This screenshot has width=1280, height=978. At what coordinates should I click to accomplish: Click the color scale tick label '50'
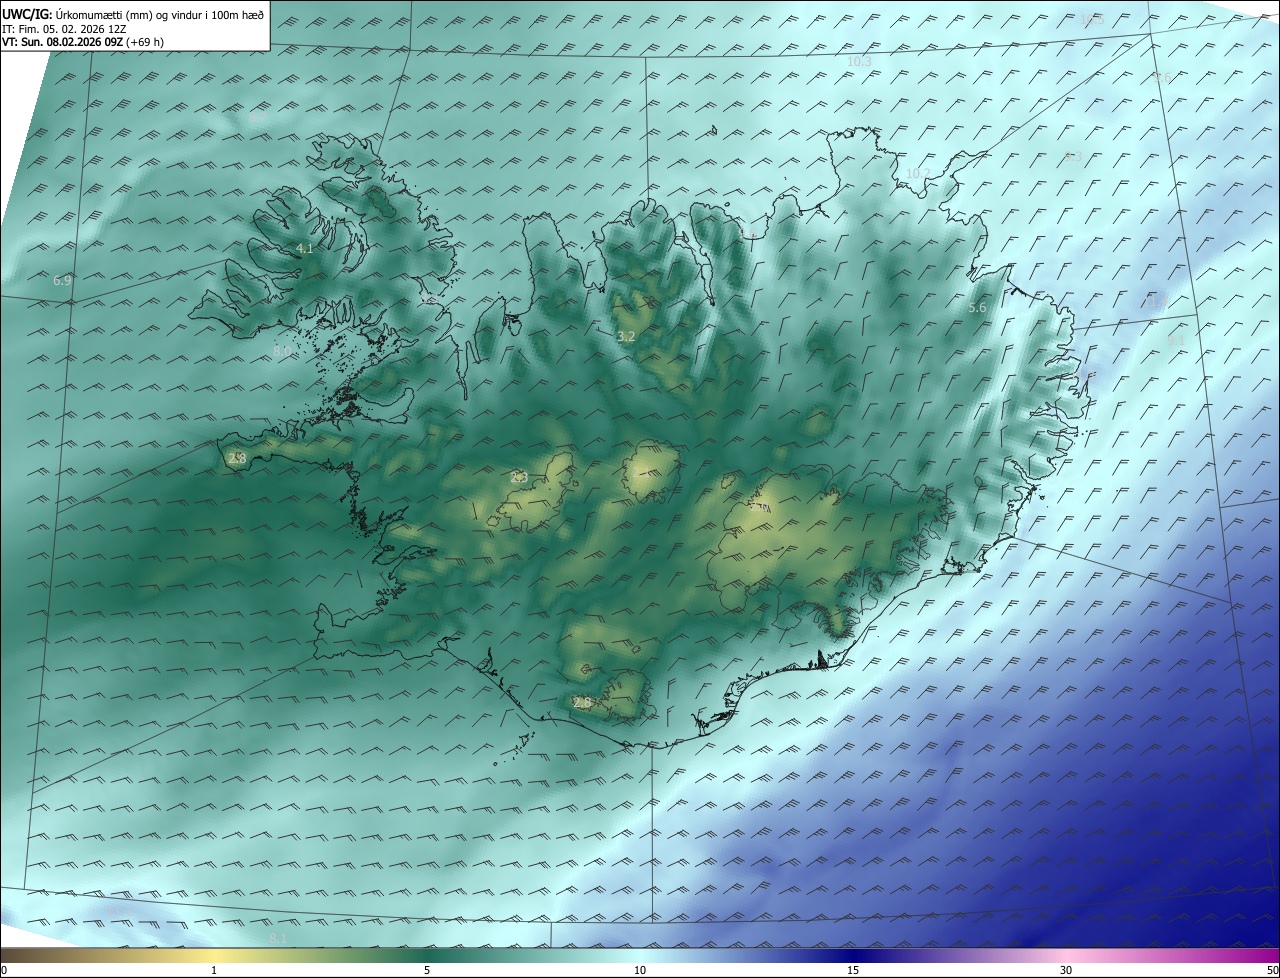(x=1272, y=970)
